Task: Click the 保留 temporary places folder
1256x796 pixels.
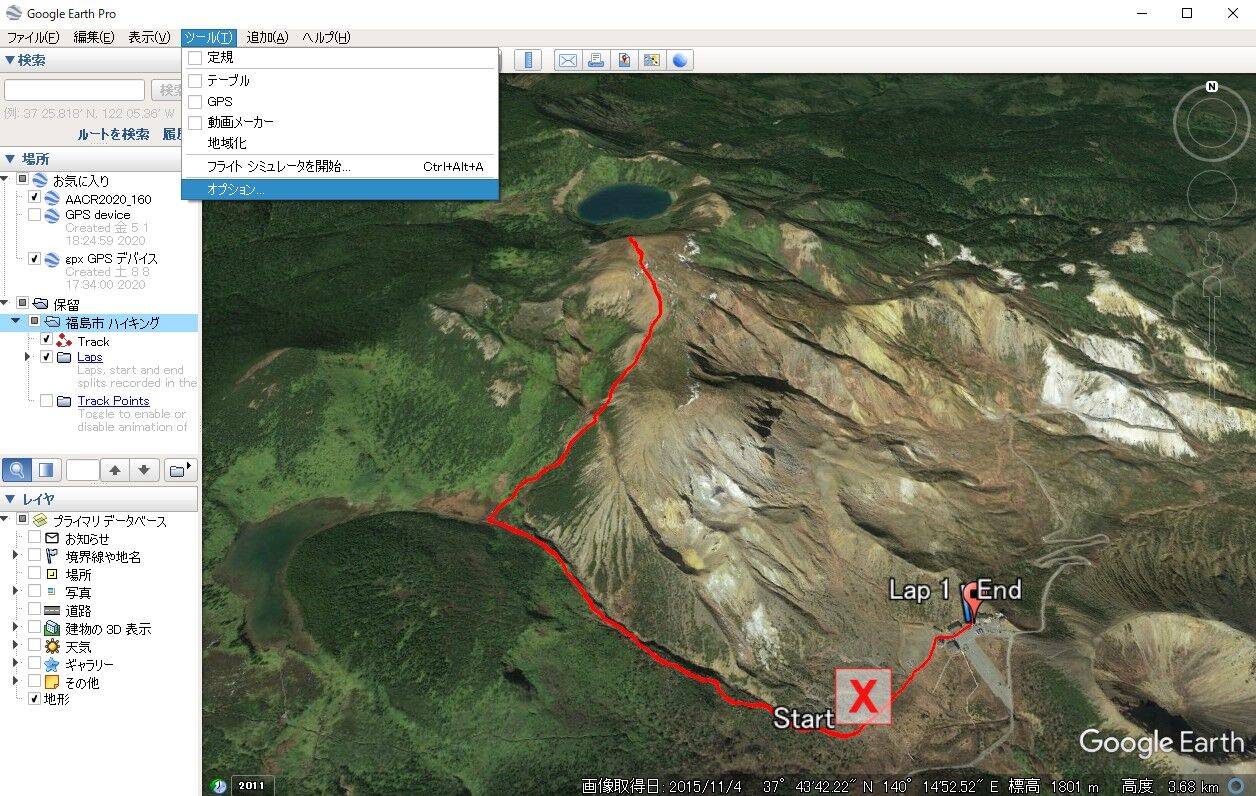Action: (x=66, y=304)
